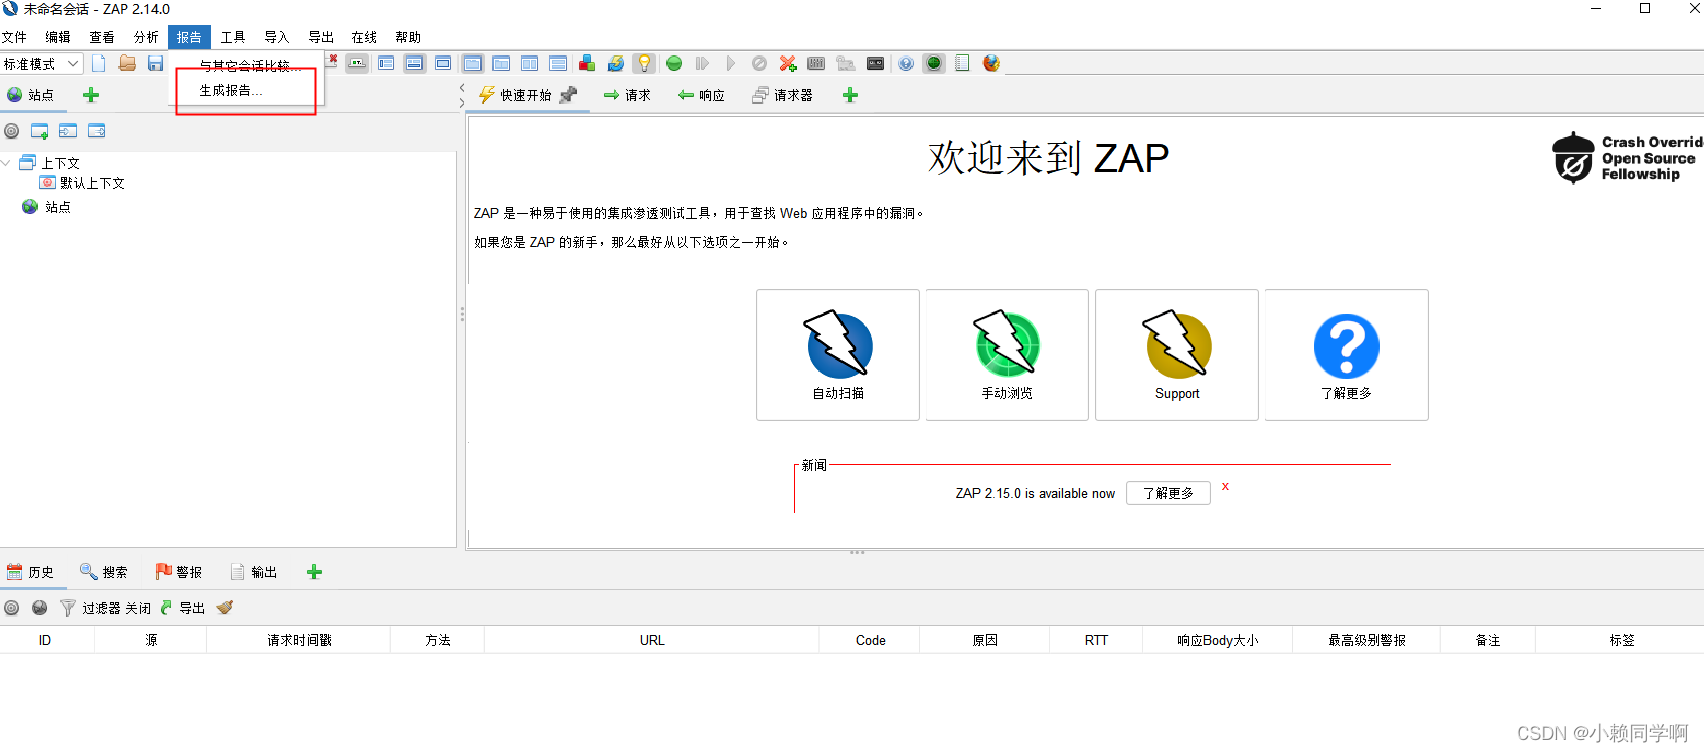Switch to the 快速开始 tab
This screenshot has width=1704, height=752.
coord(527,95)
